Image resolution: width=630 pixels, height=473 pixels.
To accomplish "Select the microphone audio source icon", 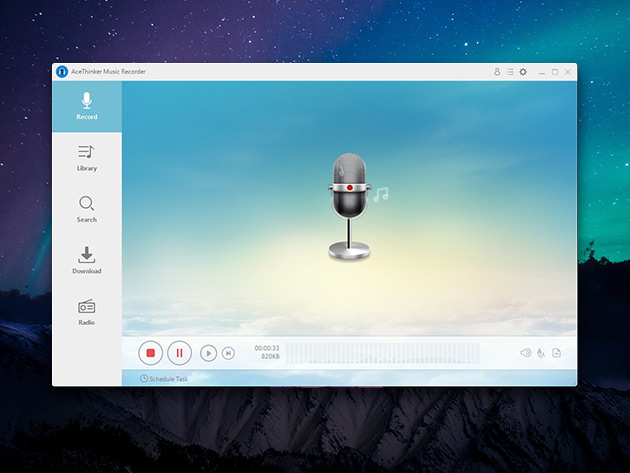I will [541, 353].
